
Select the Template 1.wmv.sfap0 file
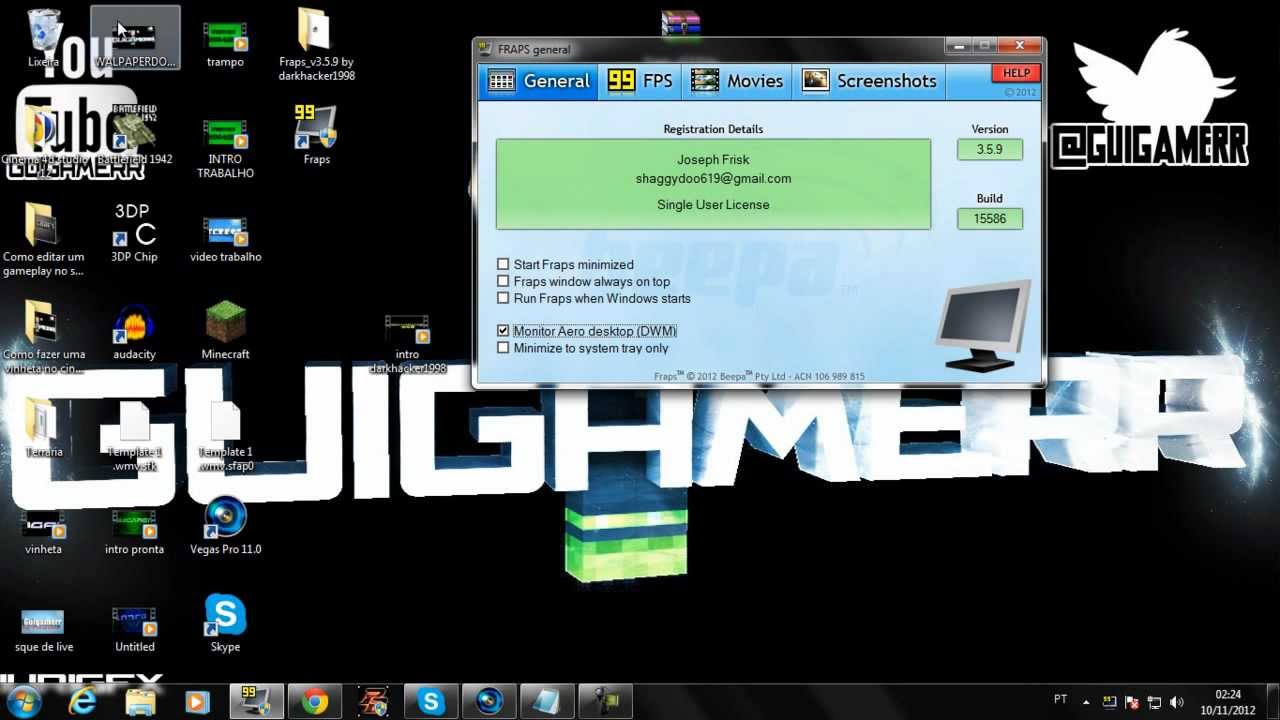pos(225,436)
